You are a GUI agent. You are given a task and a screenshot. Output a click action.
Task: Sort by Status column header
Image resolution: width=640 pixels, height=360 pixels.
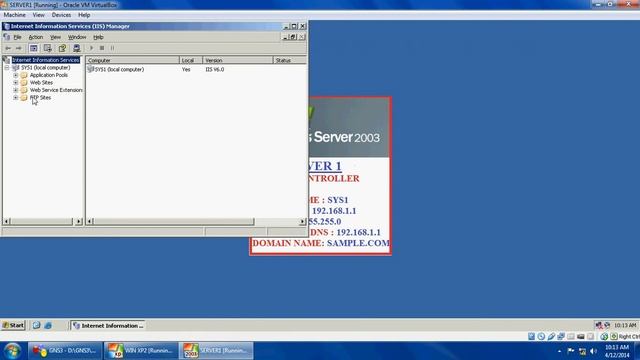(289, 60)
